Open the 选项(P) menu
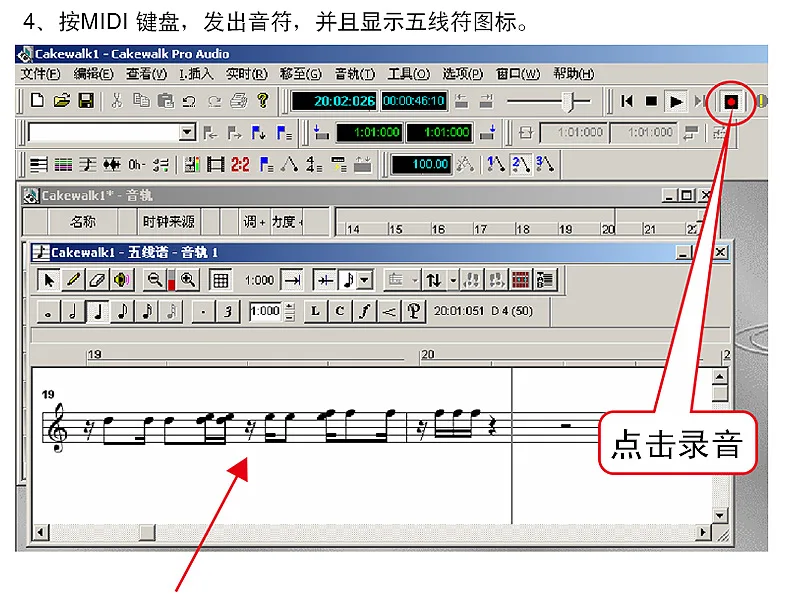The height and width of the screenshot is (608, 790). pos(463,74)
